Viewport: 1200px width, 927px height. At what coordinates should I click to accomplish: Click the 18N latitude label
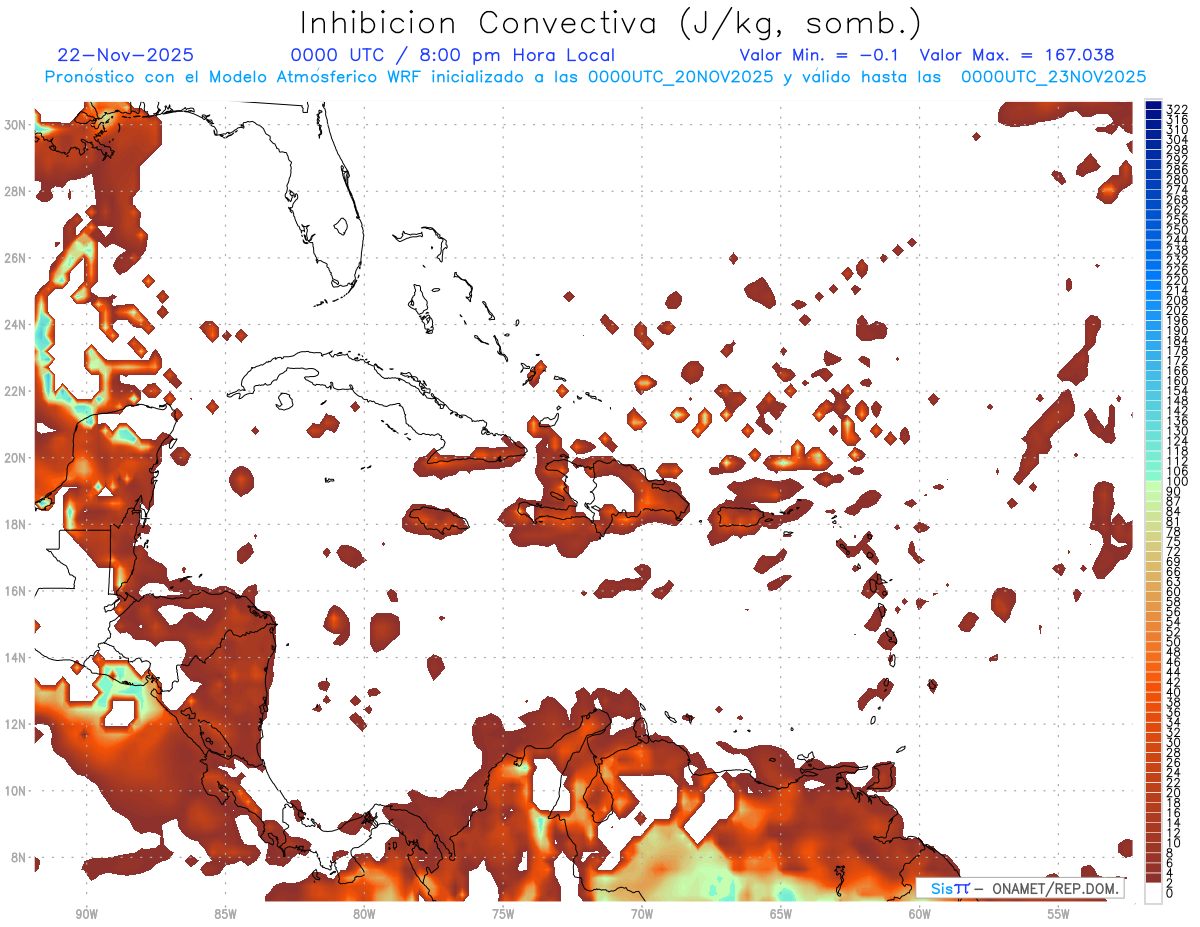pos(17,524)
